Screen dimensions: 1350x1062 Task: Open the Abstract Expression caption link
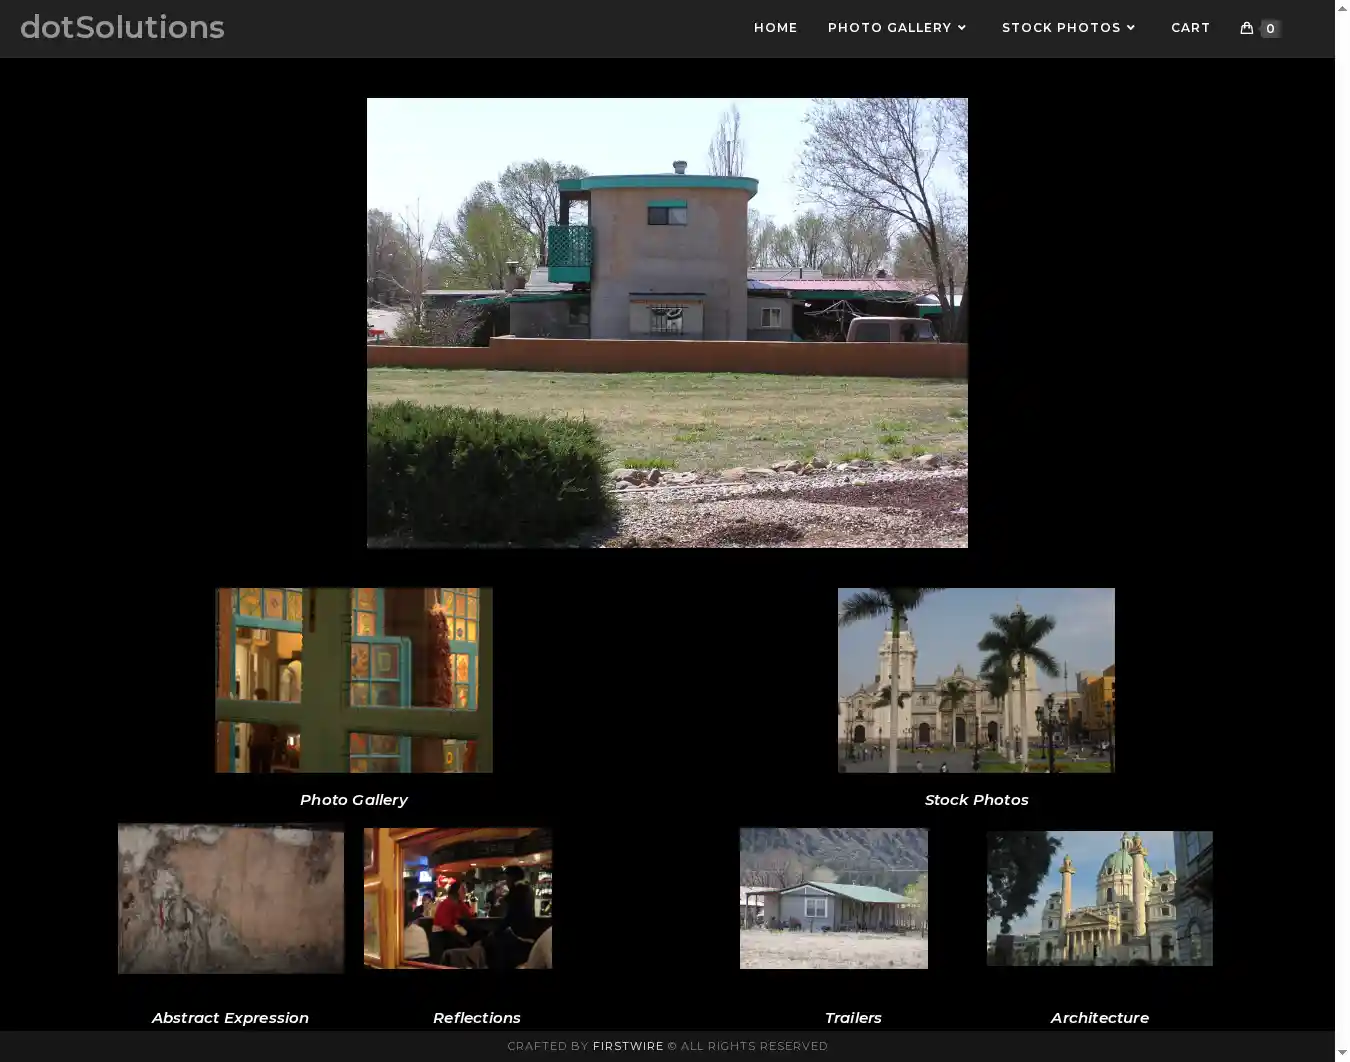point(230,1018)
